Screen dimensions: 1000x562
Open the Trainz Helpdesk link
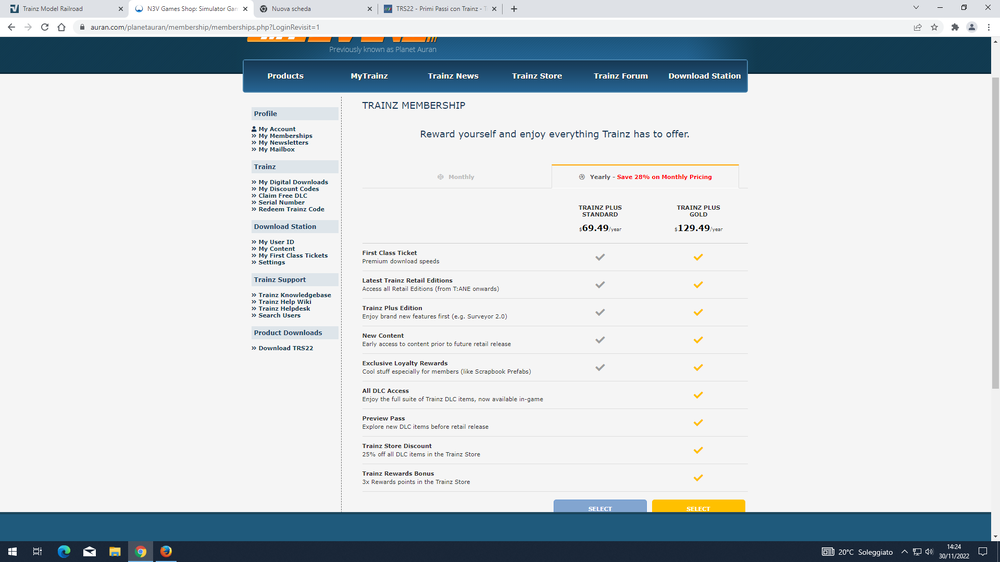pyautogui.click(x=284, y=309)
